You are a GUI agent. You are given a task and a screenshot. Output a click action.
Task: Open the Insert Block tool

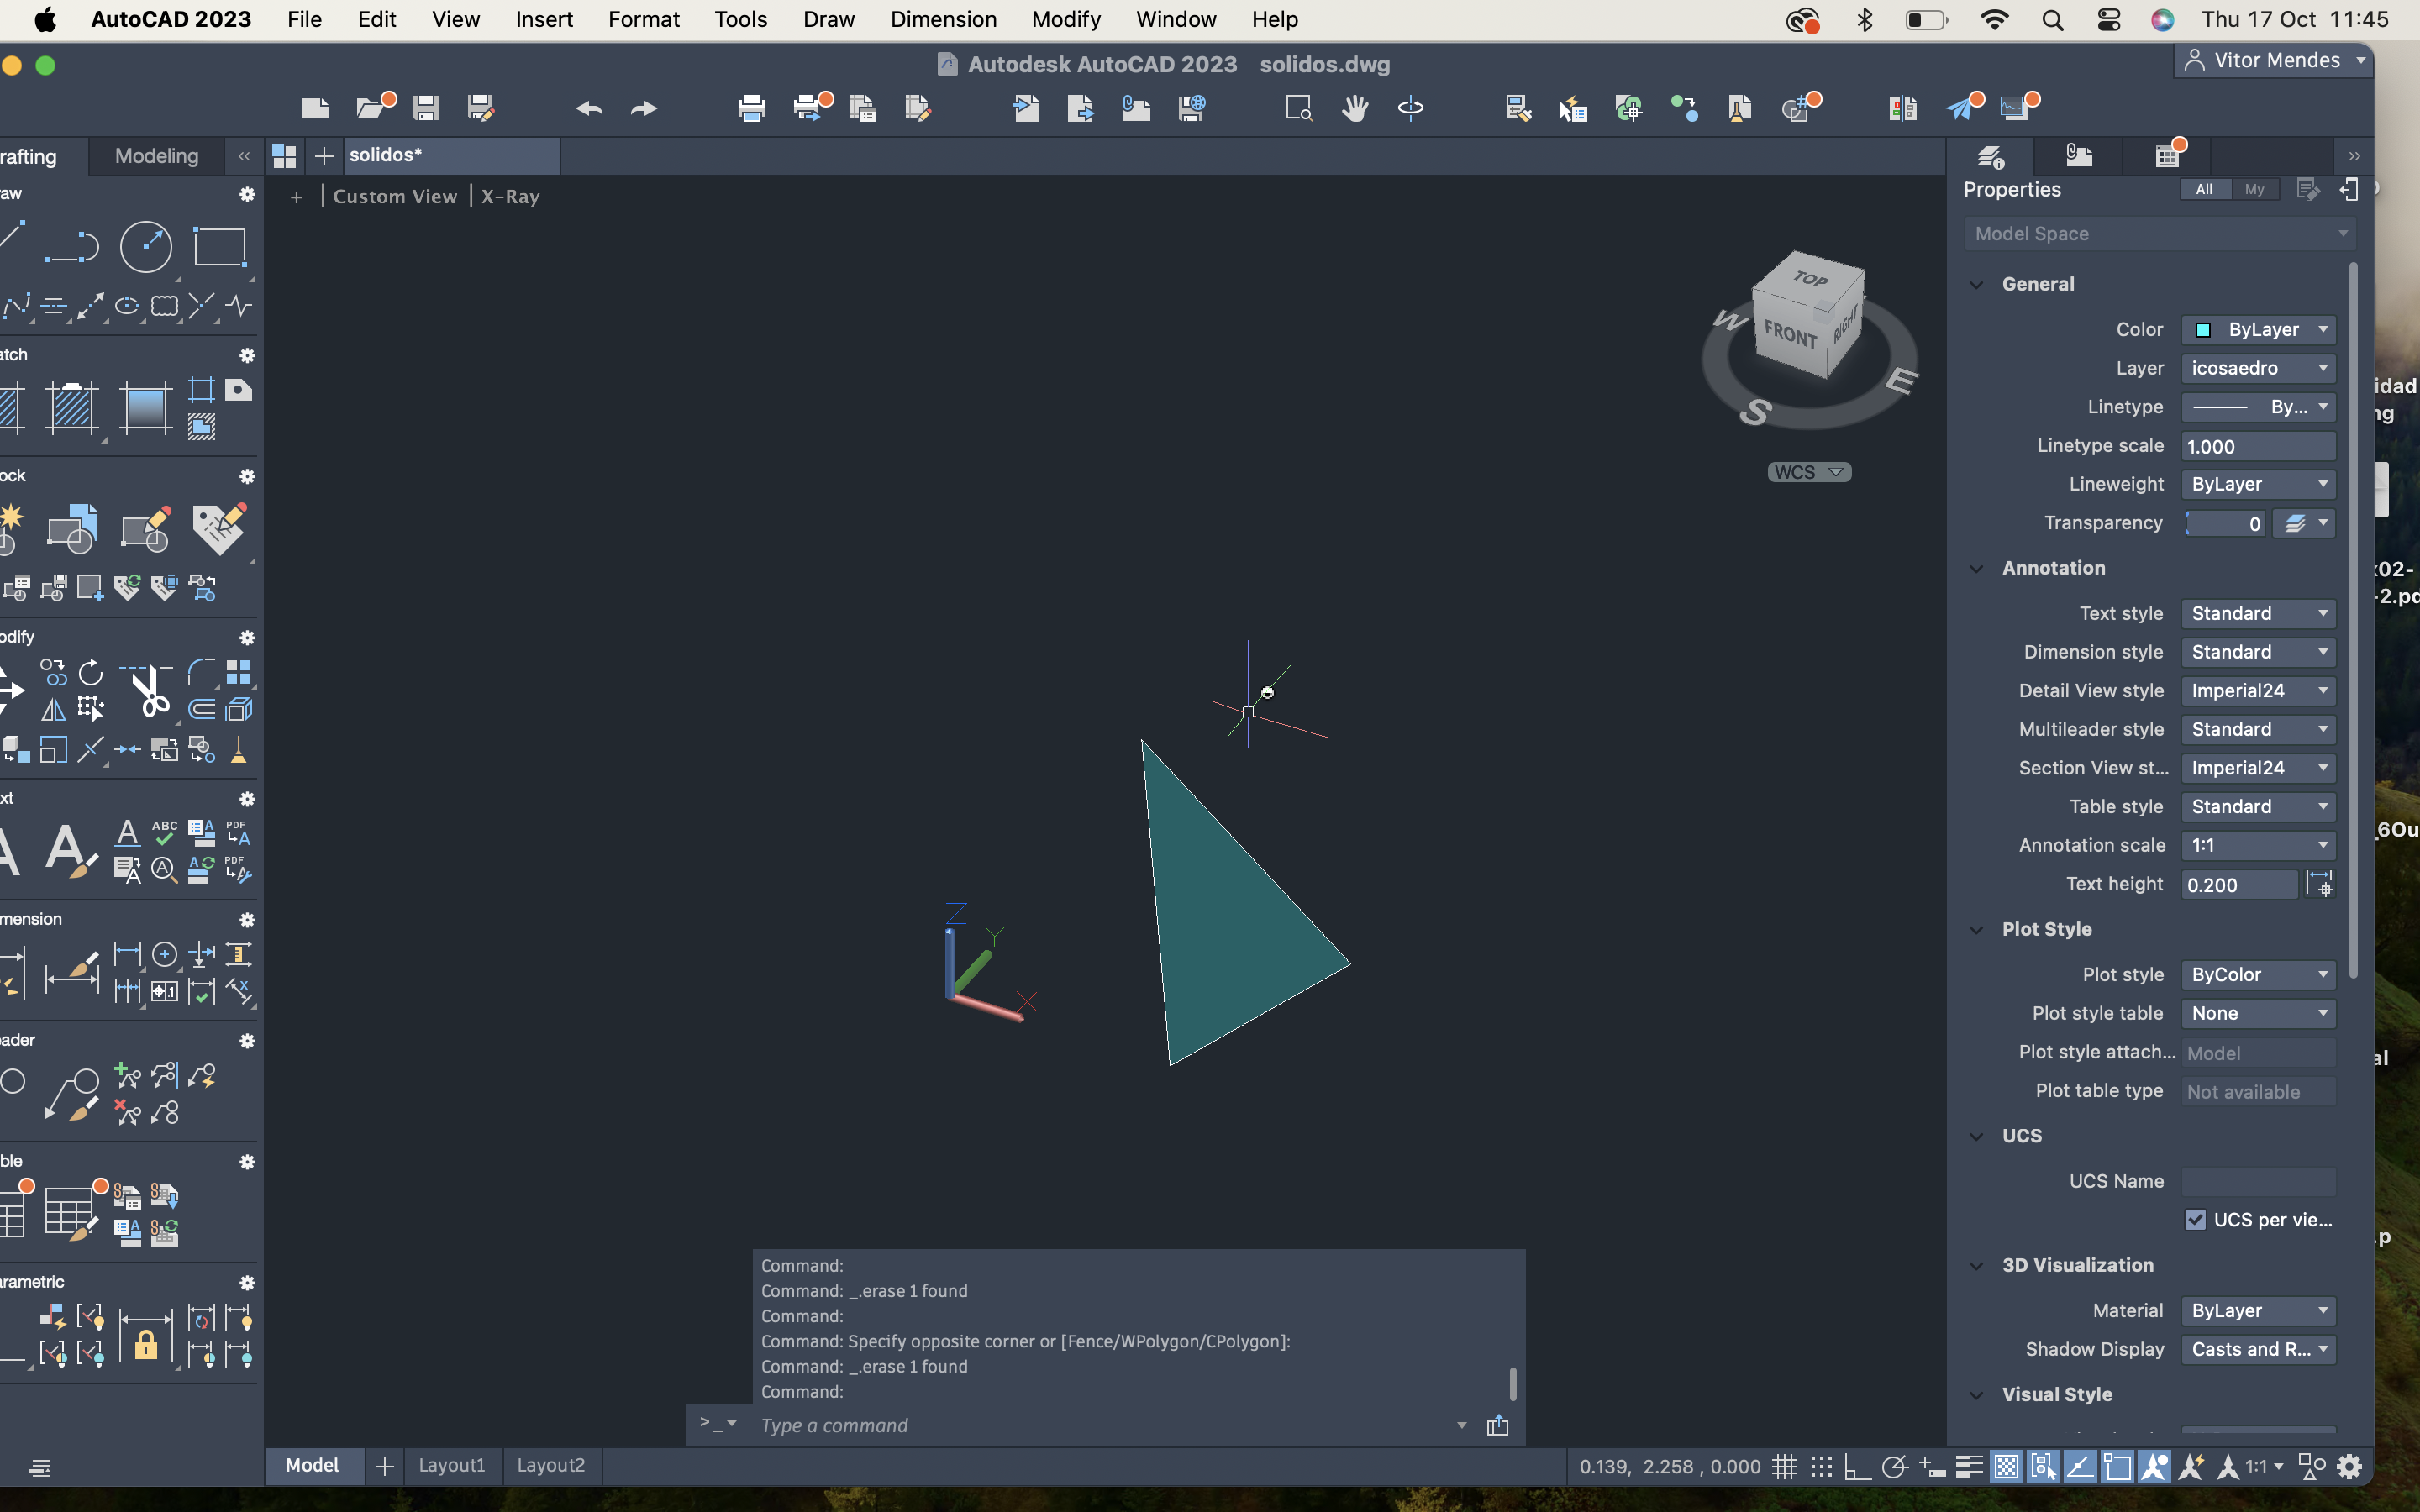[x=72, y=529]
